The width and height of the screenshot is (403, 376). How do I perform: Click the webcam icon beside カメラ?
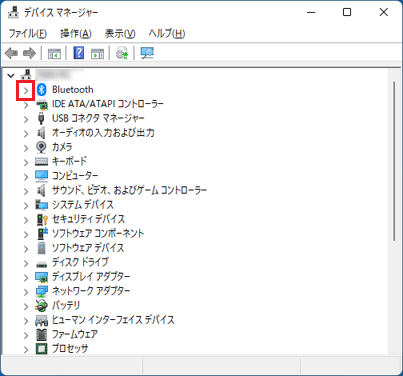(x=41, y=147)
